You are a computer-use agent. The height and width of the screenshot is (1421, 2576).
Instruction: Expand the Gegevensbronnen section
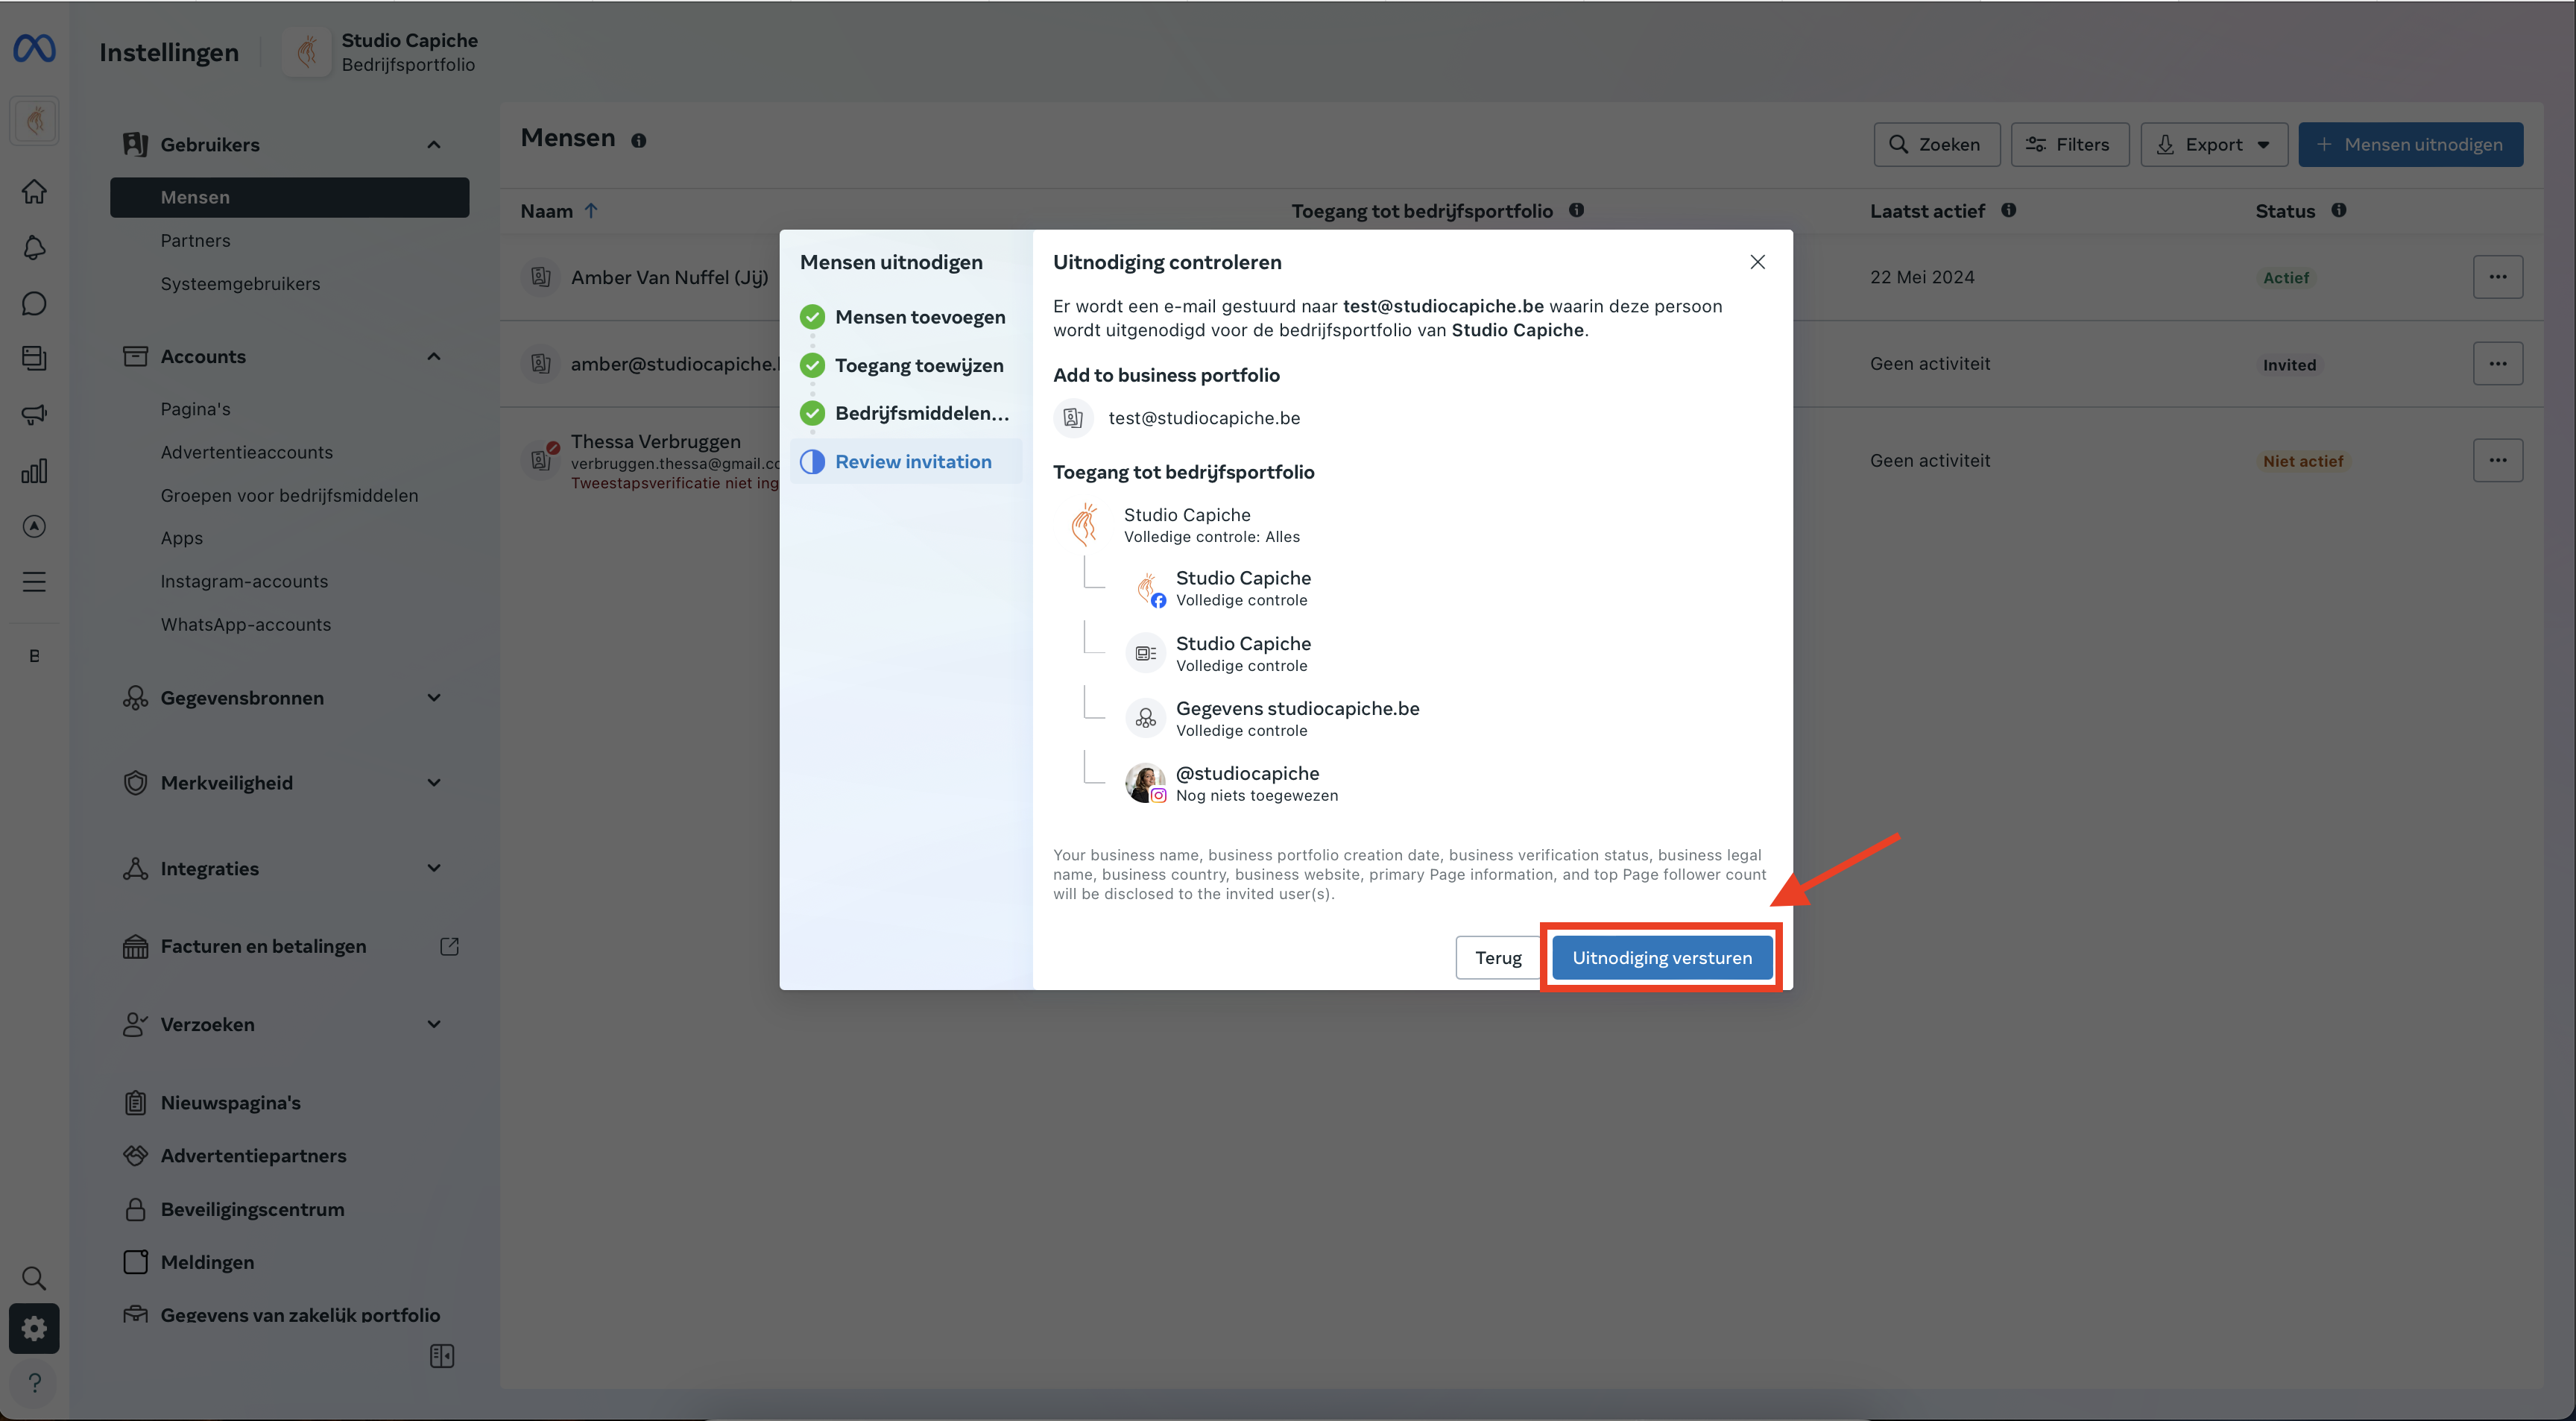point(434,698)
